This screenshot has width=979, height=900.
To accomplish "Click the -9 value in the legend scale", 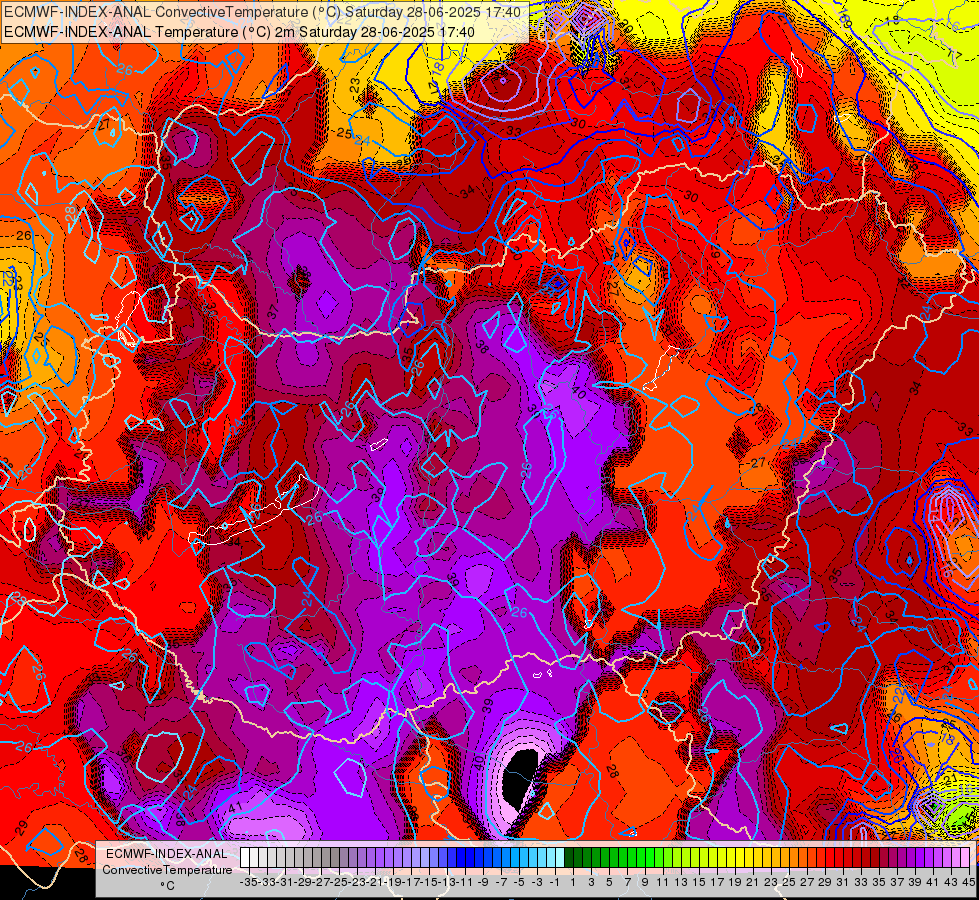I will [483, 883].
